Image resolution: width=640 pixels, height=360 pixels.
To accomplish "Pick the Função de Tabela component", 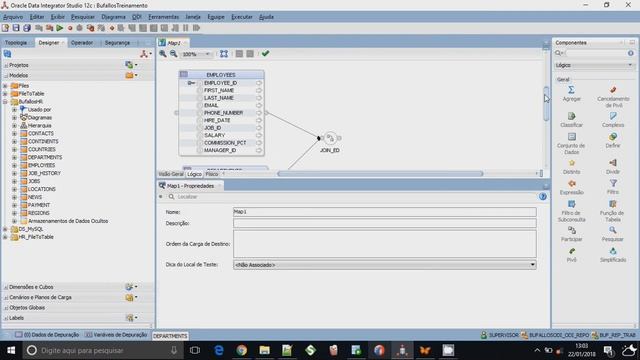I will [x=612, y=211].
